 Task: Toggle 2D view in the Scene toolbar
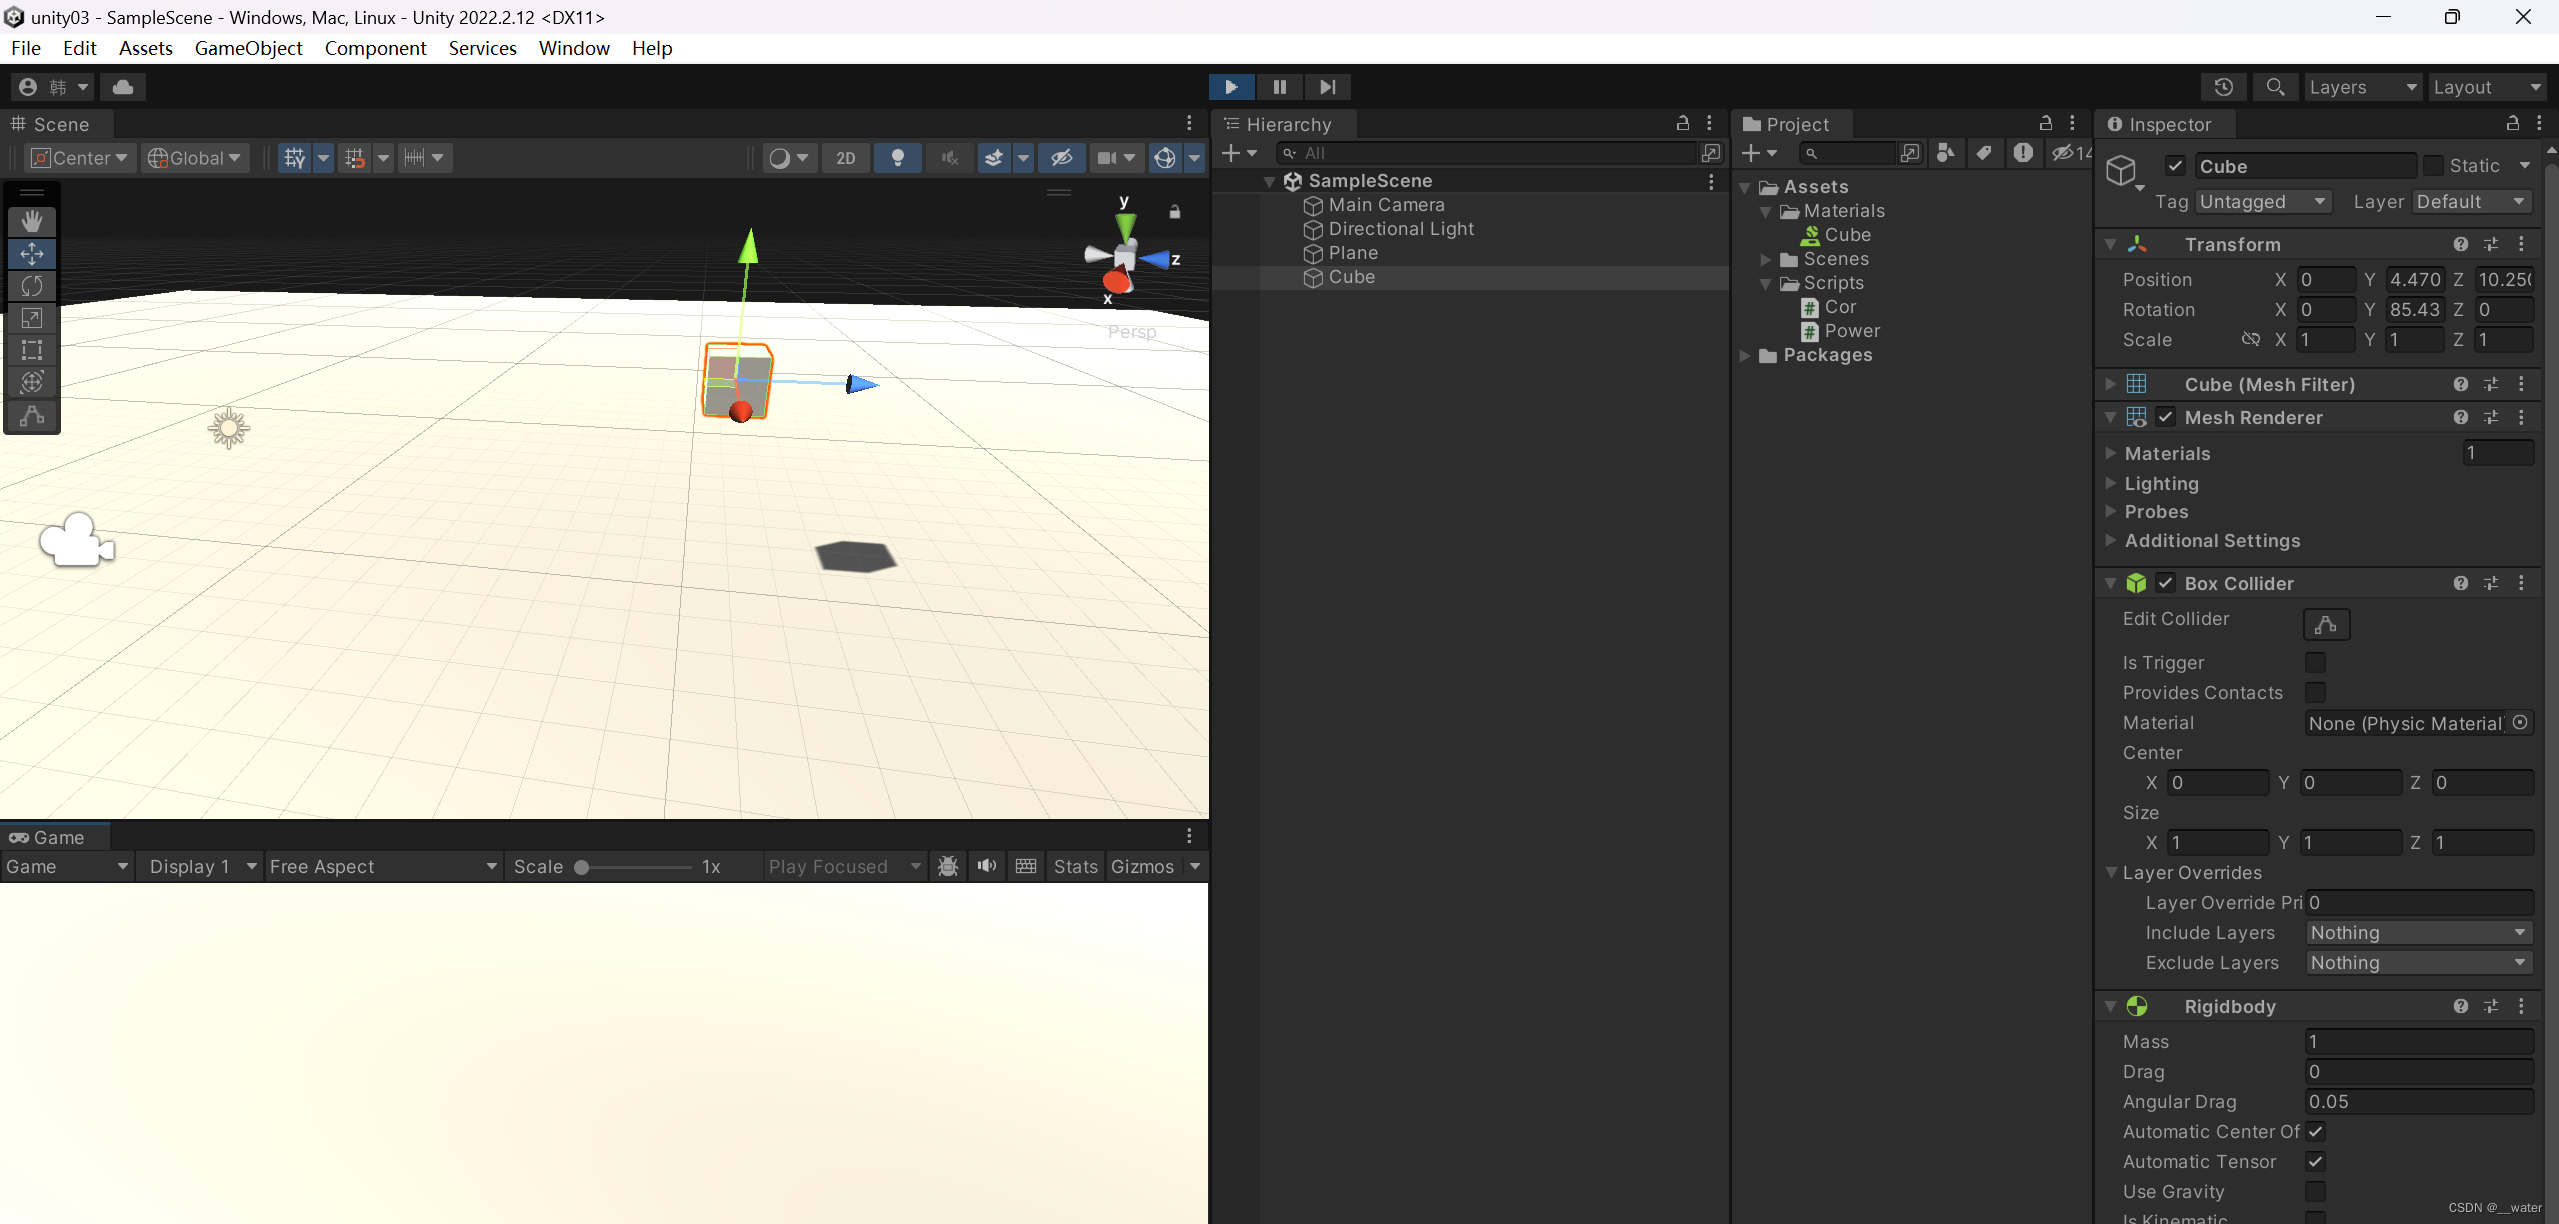(845, 158)
